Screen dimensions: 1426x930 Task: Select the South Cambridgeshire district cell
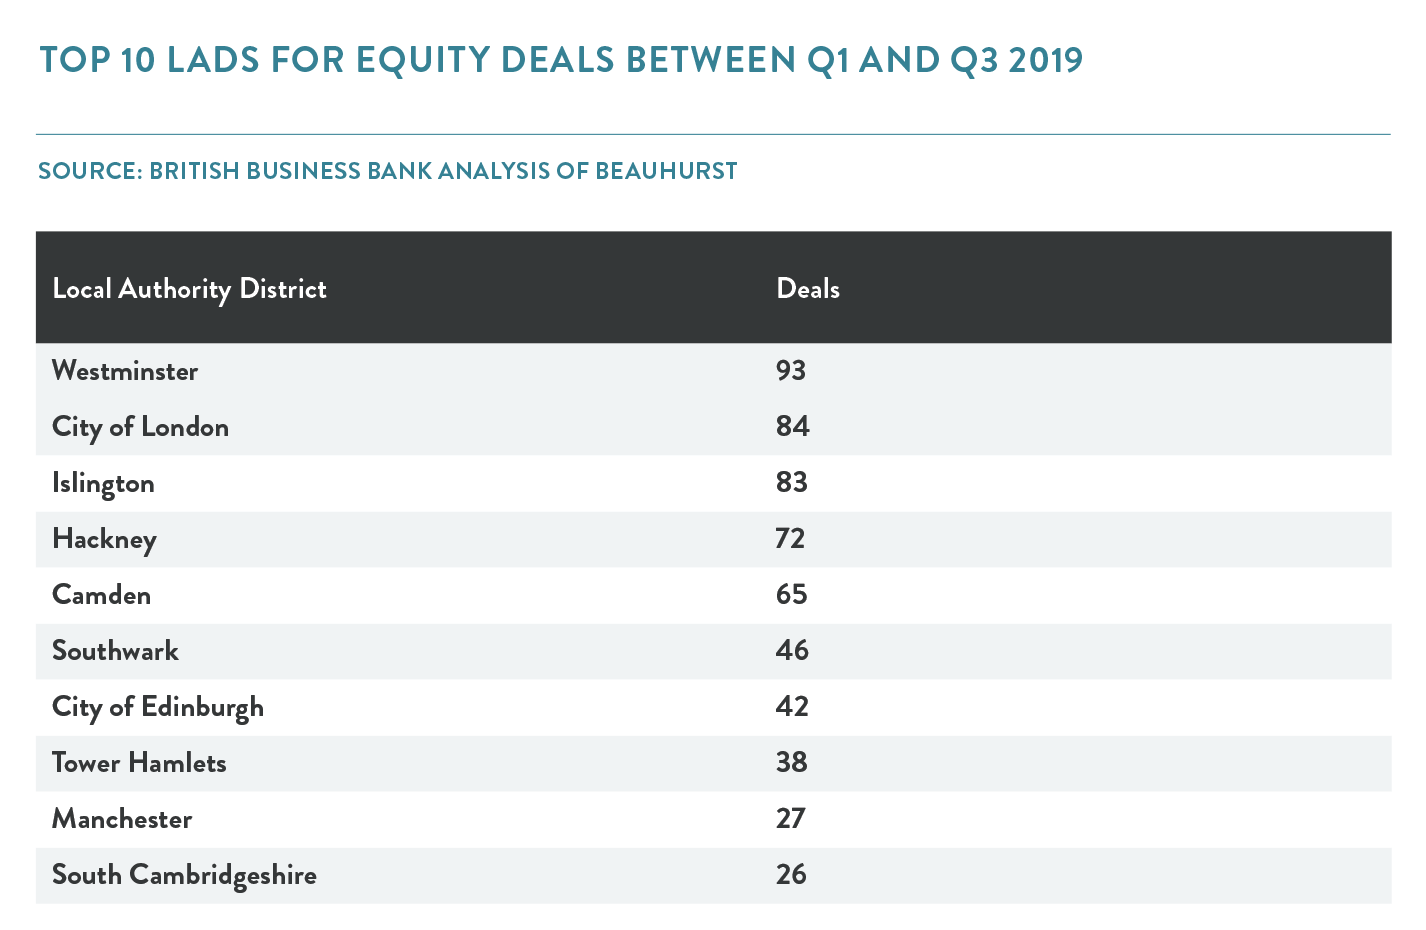[184, 875]
